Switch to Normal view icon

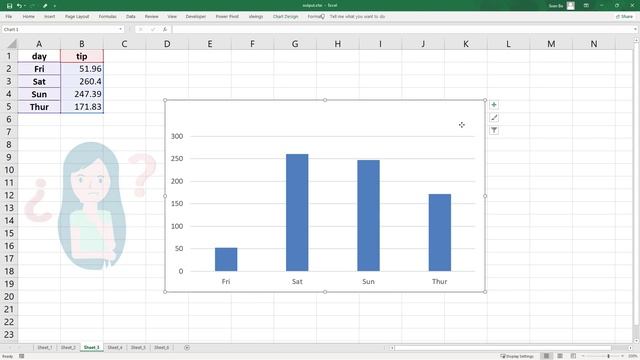[546, 356]
